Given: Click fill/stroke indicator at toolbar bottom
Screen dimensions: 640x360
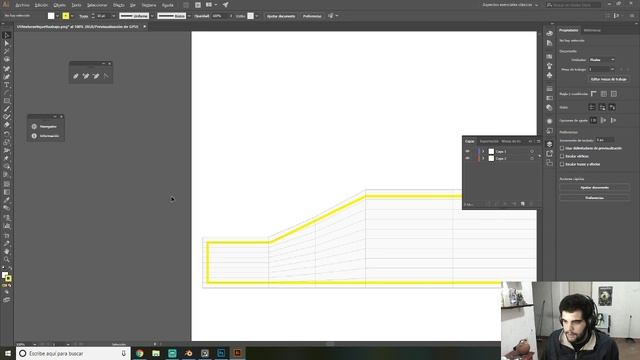Looking at the screenshot, I should pos(7,277).
